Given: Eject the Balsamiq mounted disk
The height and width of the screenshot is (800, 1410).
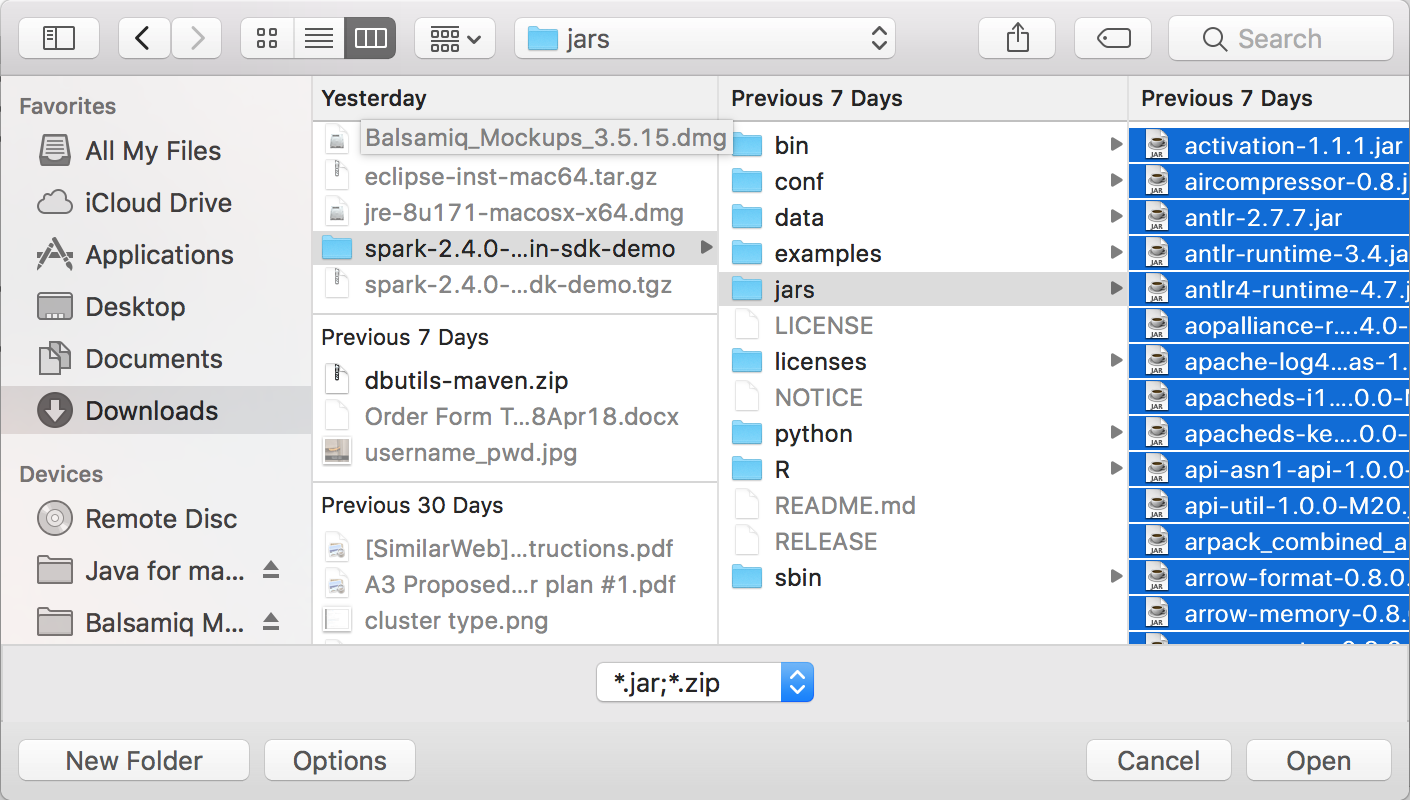Looking at the screenshot, I should (269, 622).
